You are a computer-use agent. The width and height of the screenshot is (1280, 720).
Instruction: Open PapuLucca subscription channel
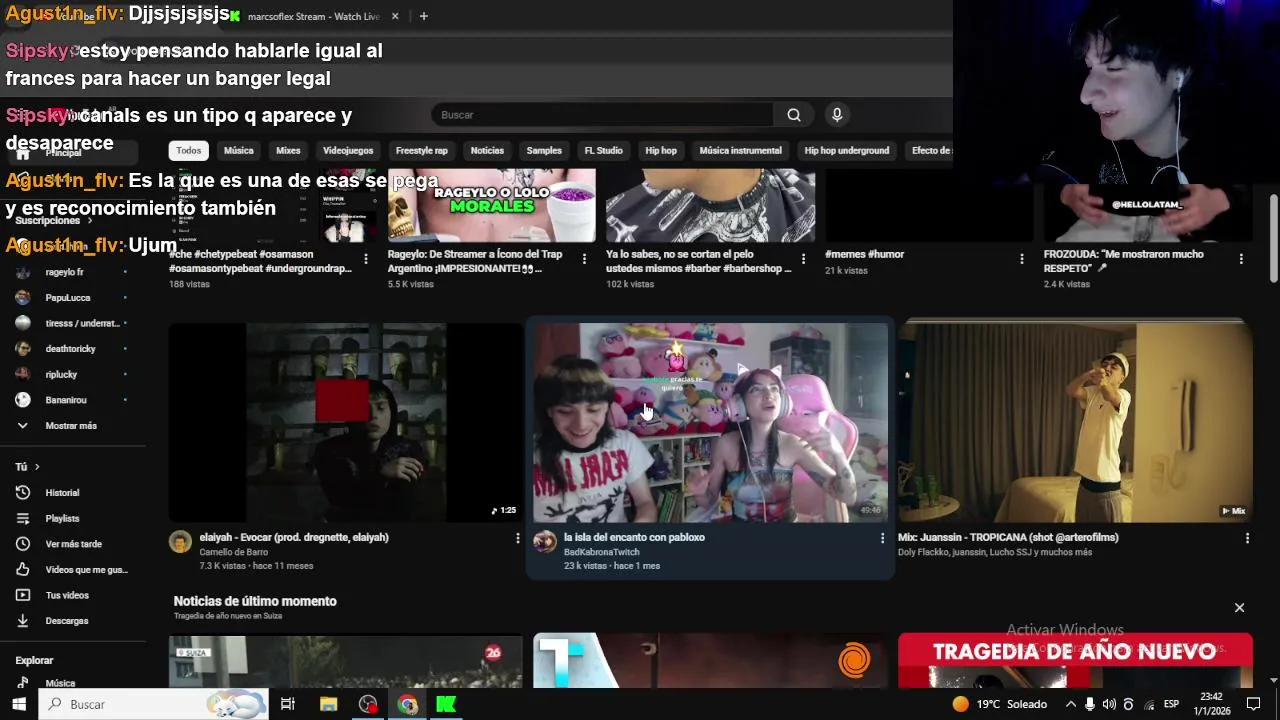66,298
